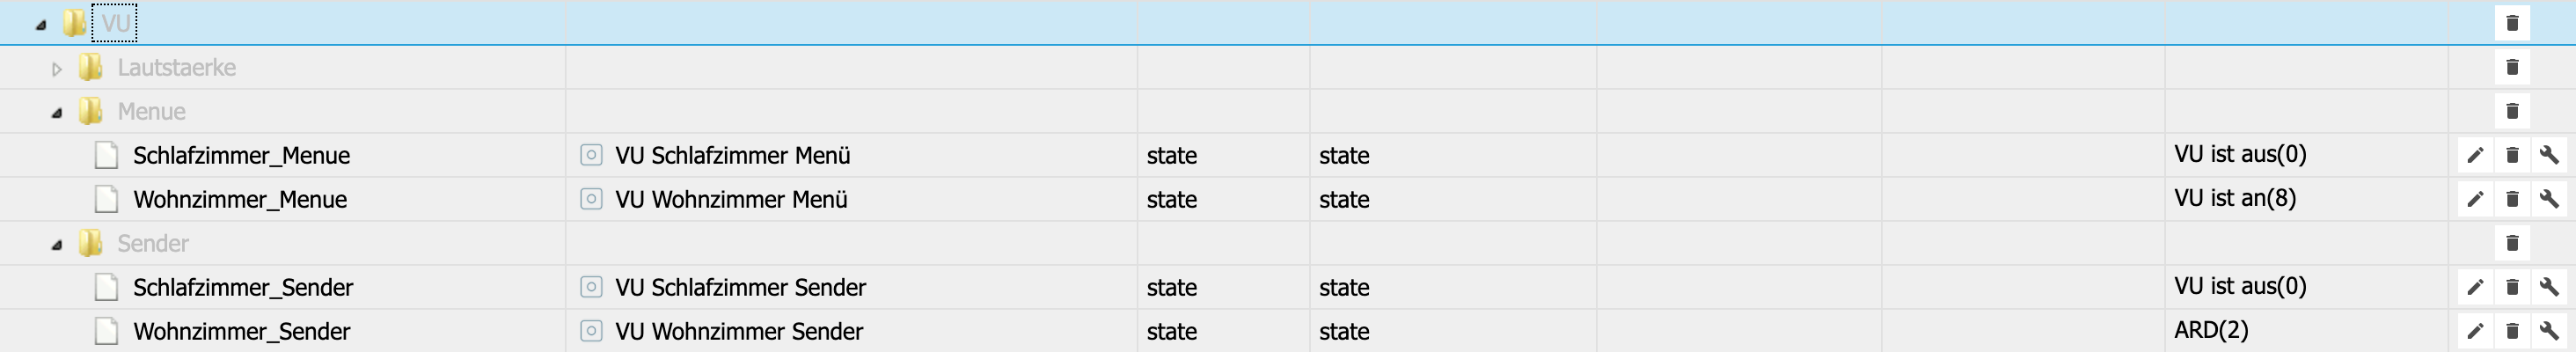Click wrench icon for Schlafzimmer_Menue
2576x352 pixels.
[2549, 155]
